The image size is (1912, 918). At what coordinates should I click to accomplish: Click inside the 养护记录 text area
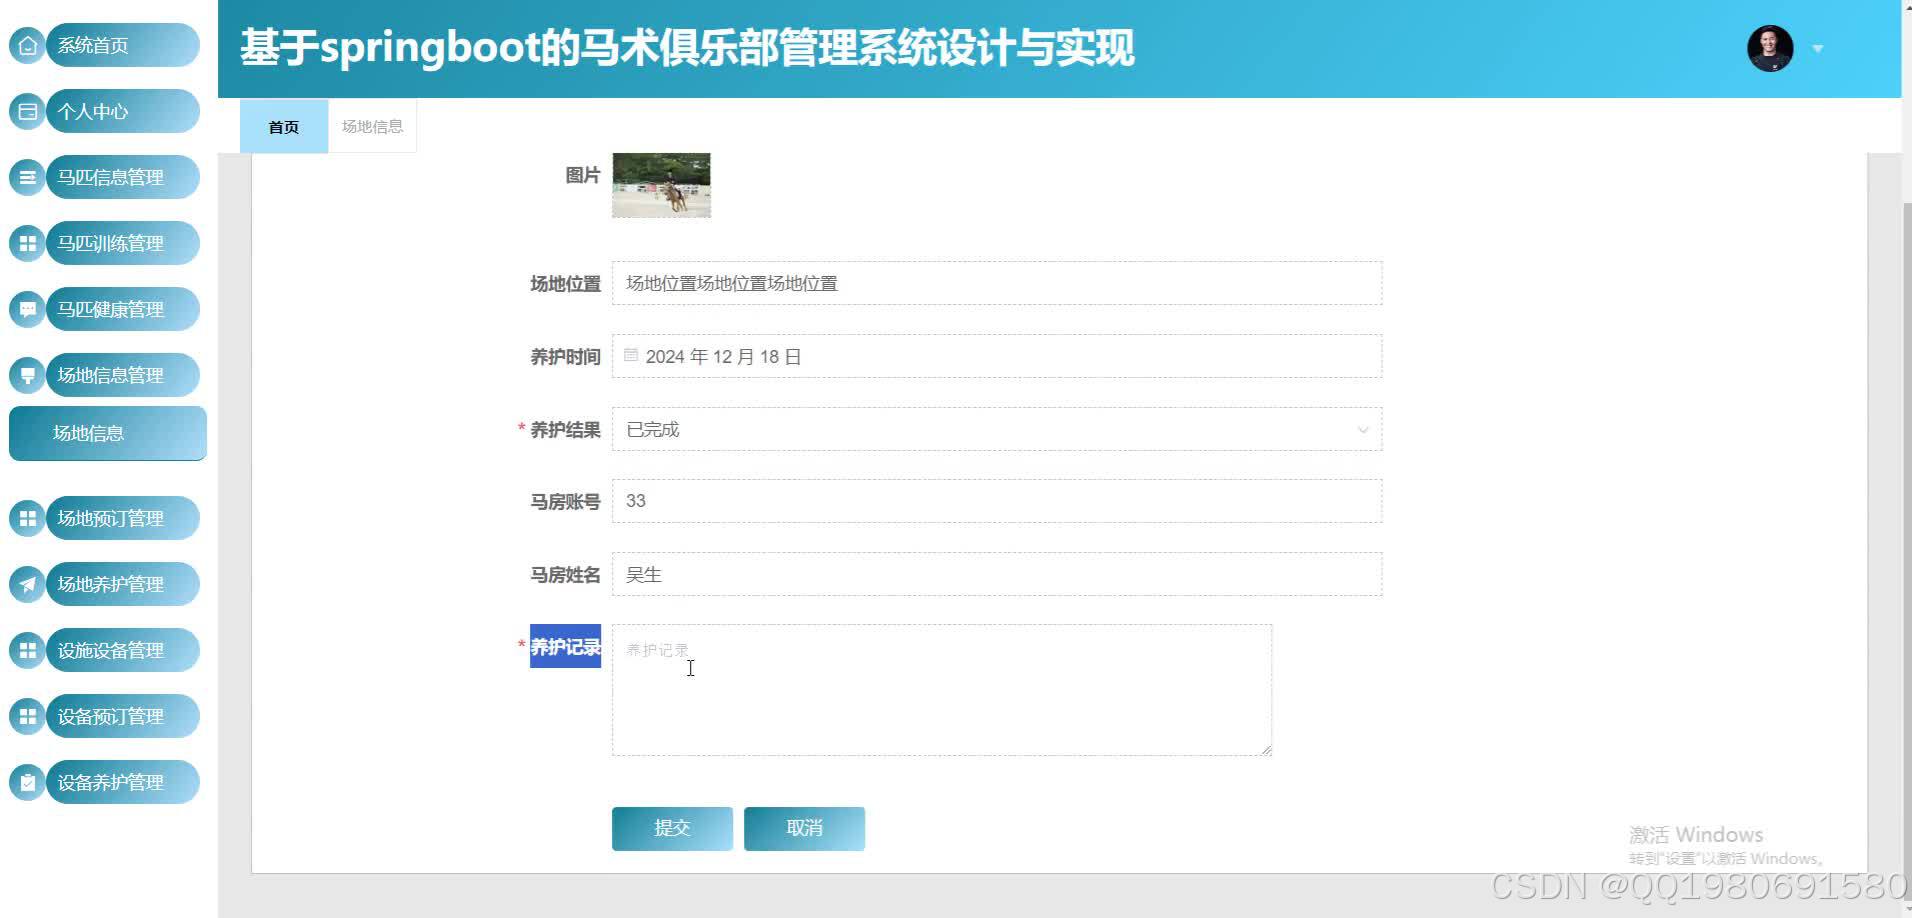point(940,690)
